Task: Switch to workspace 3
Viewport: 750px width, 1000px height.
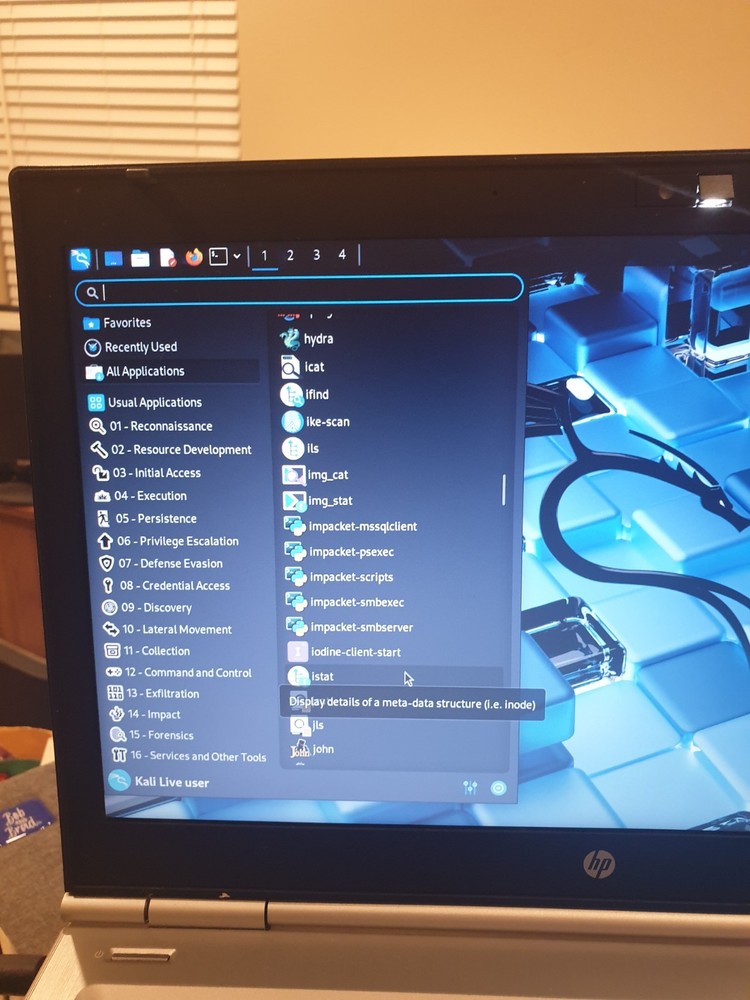Action: click(x=316, y=254)
